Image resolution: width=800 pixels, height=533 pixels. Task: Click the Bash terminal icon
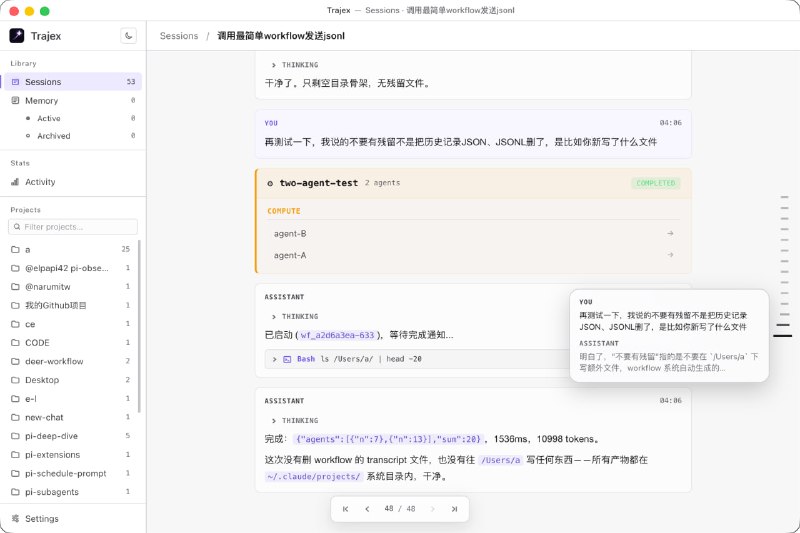tap(287, 359)
